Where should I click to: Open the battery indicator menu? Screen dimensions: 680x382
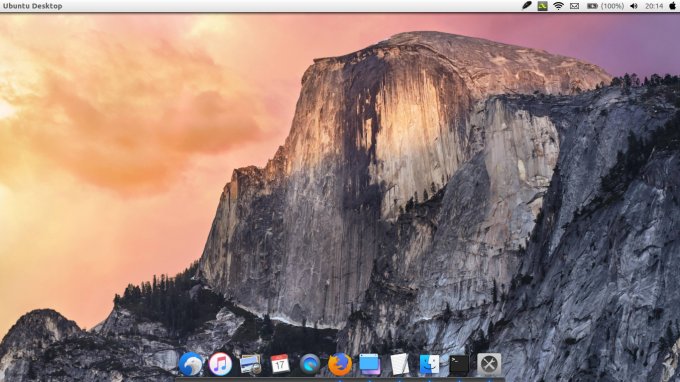click(592, 6)
